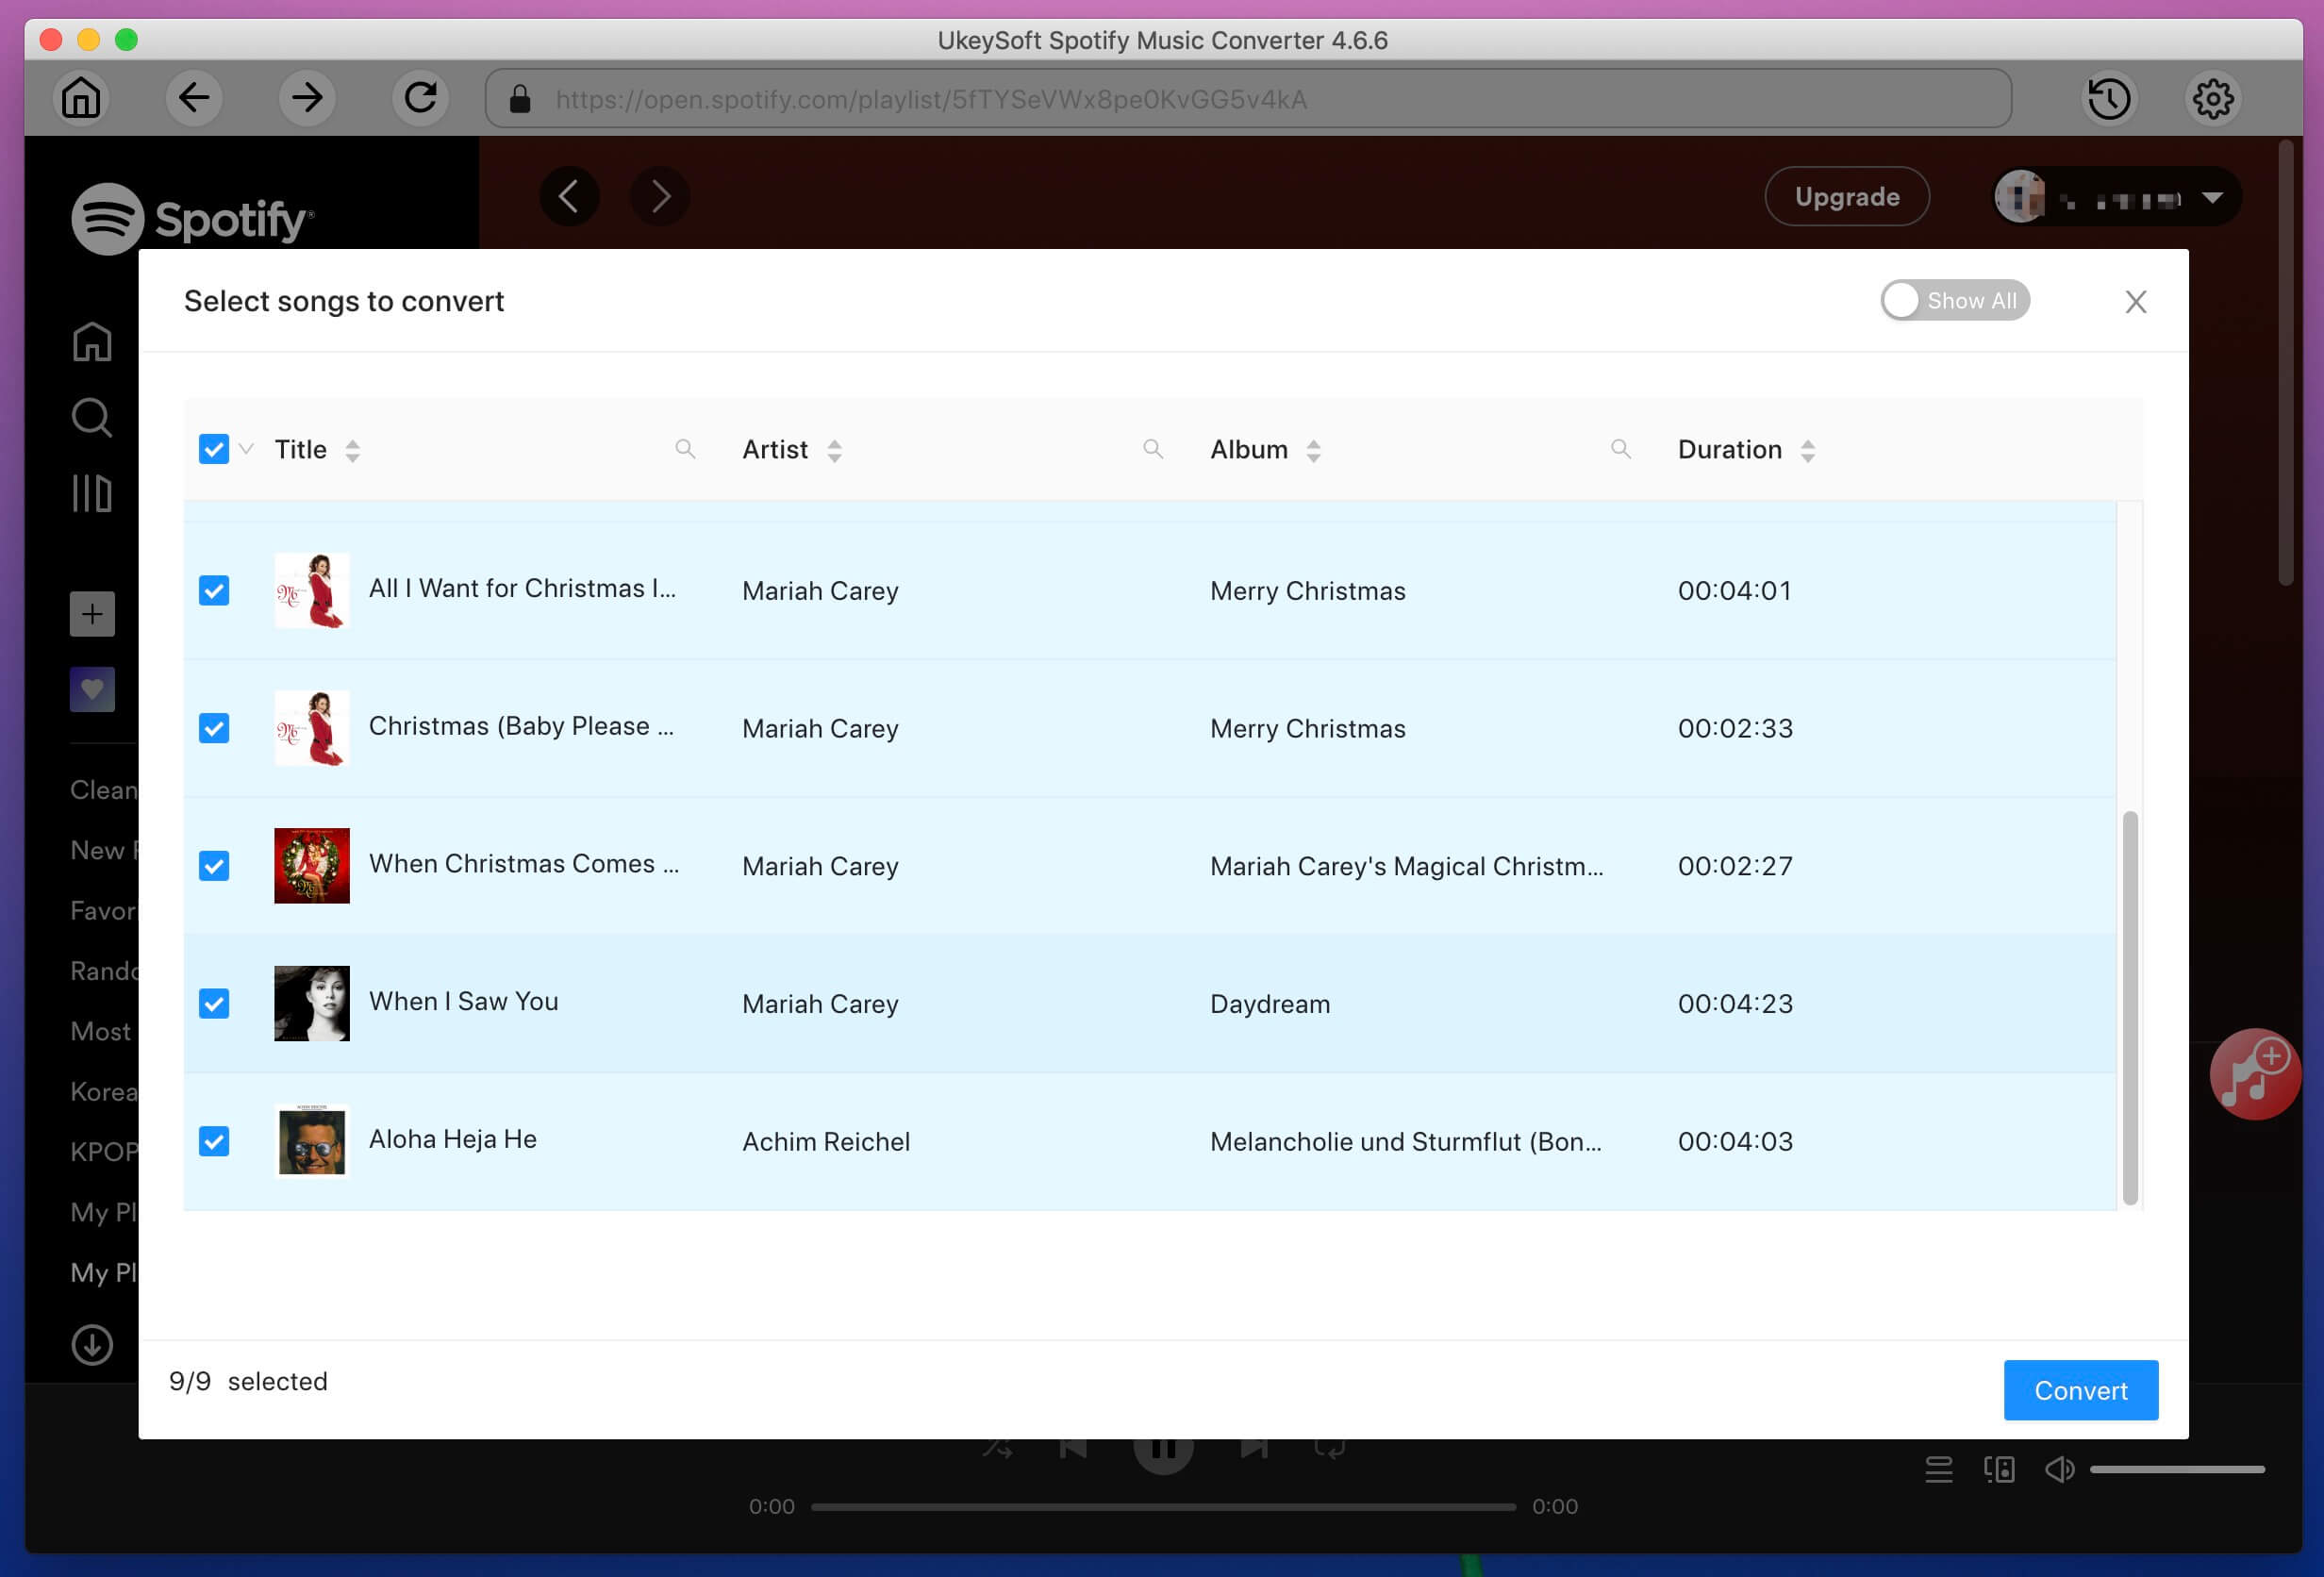Click the Achim Reichel artist cell
Viewport: 2324px width, 1577px height.
tap(826, 1141)
